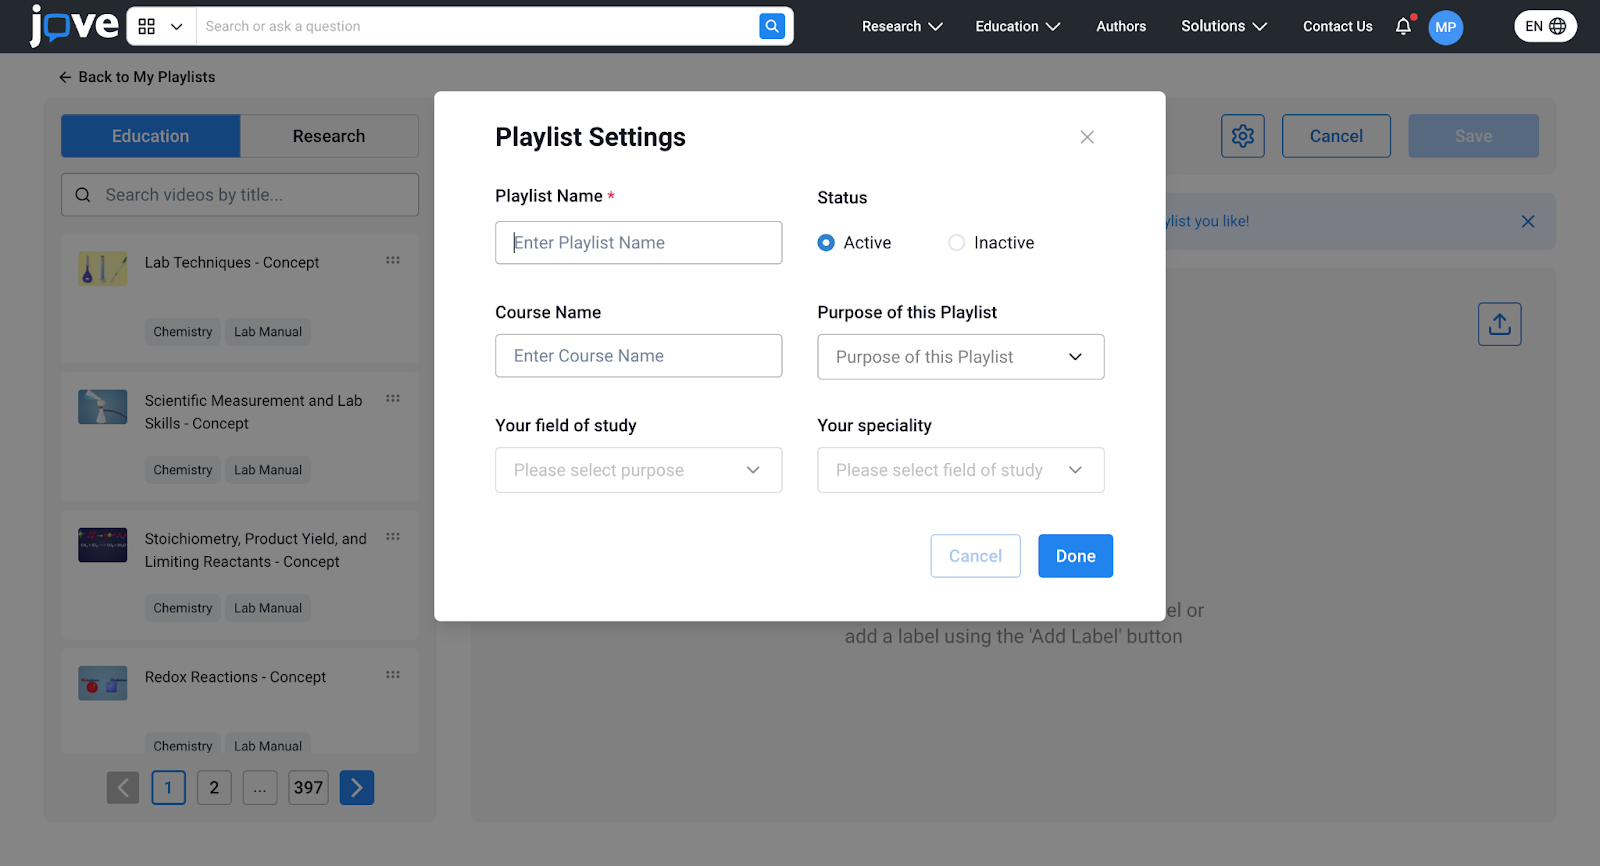Go back to My Playlists
The height and width of the screenshot is (866, 1600).
coord(137,77)
